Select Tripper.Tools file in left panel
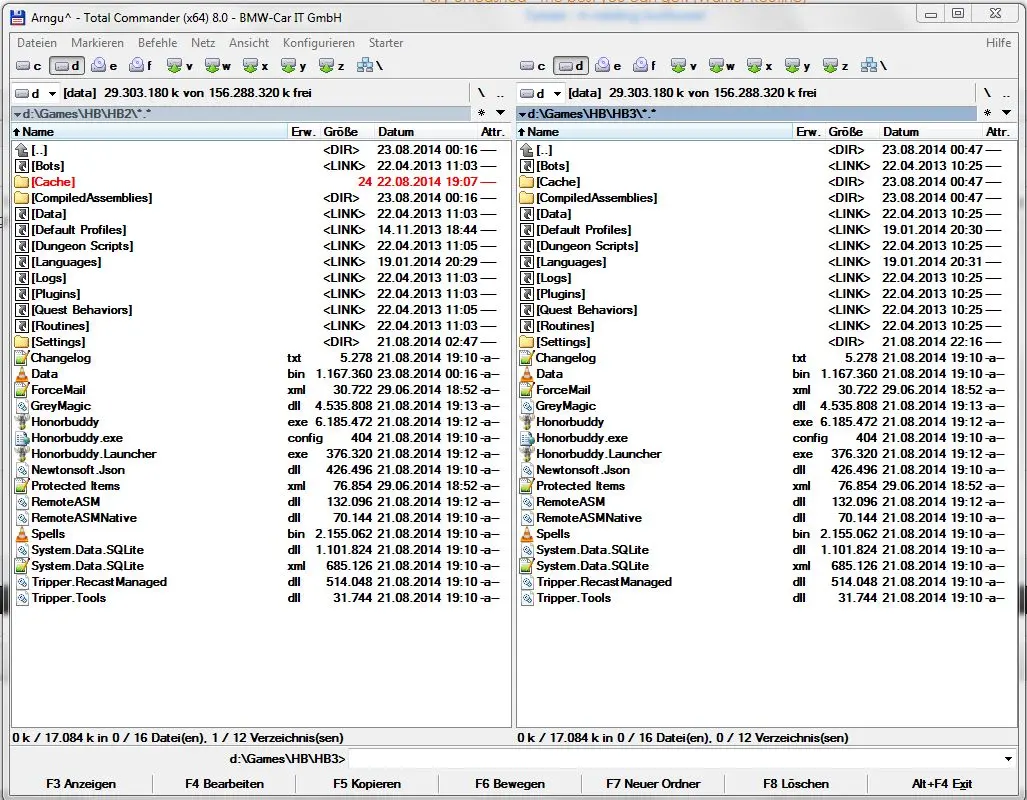The width and height of the screenshot is (1027, 800). coord(261,598)
